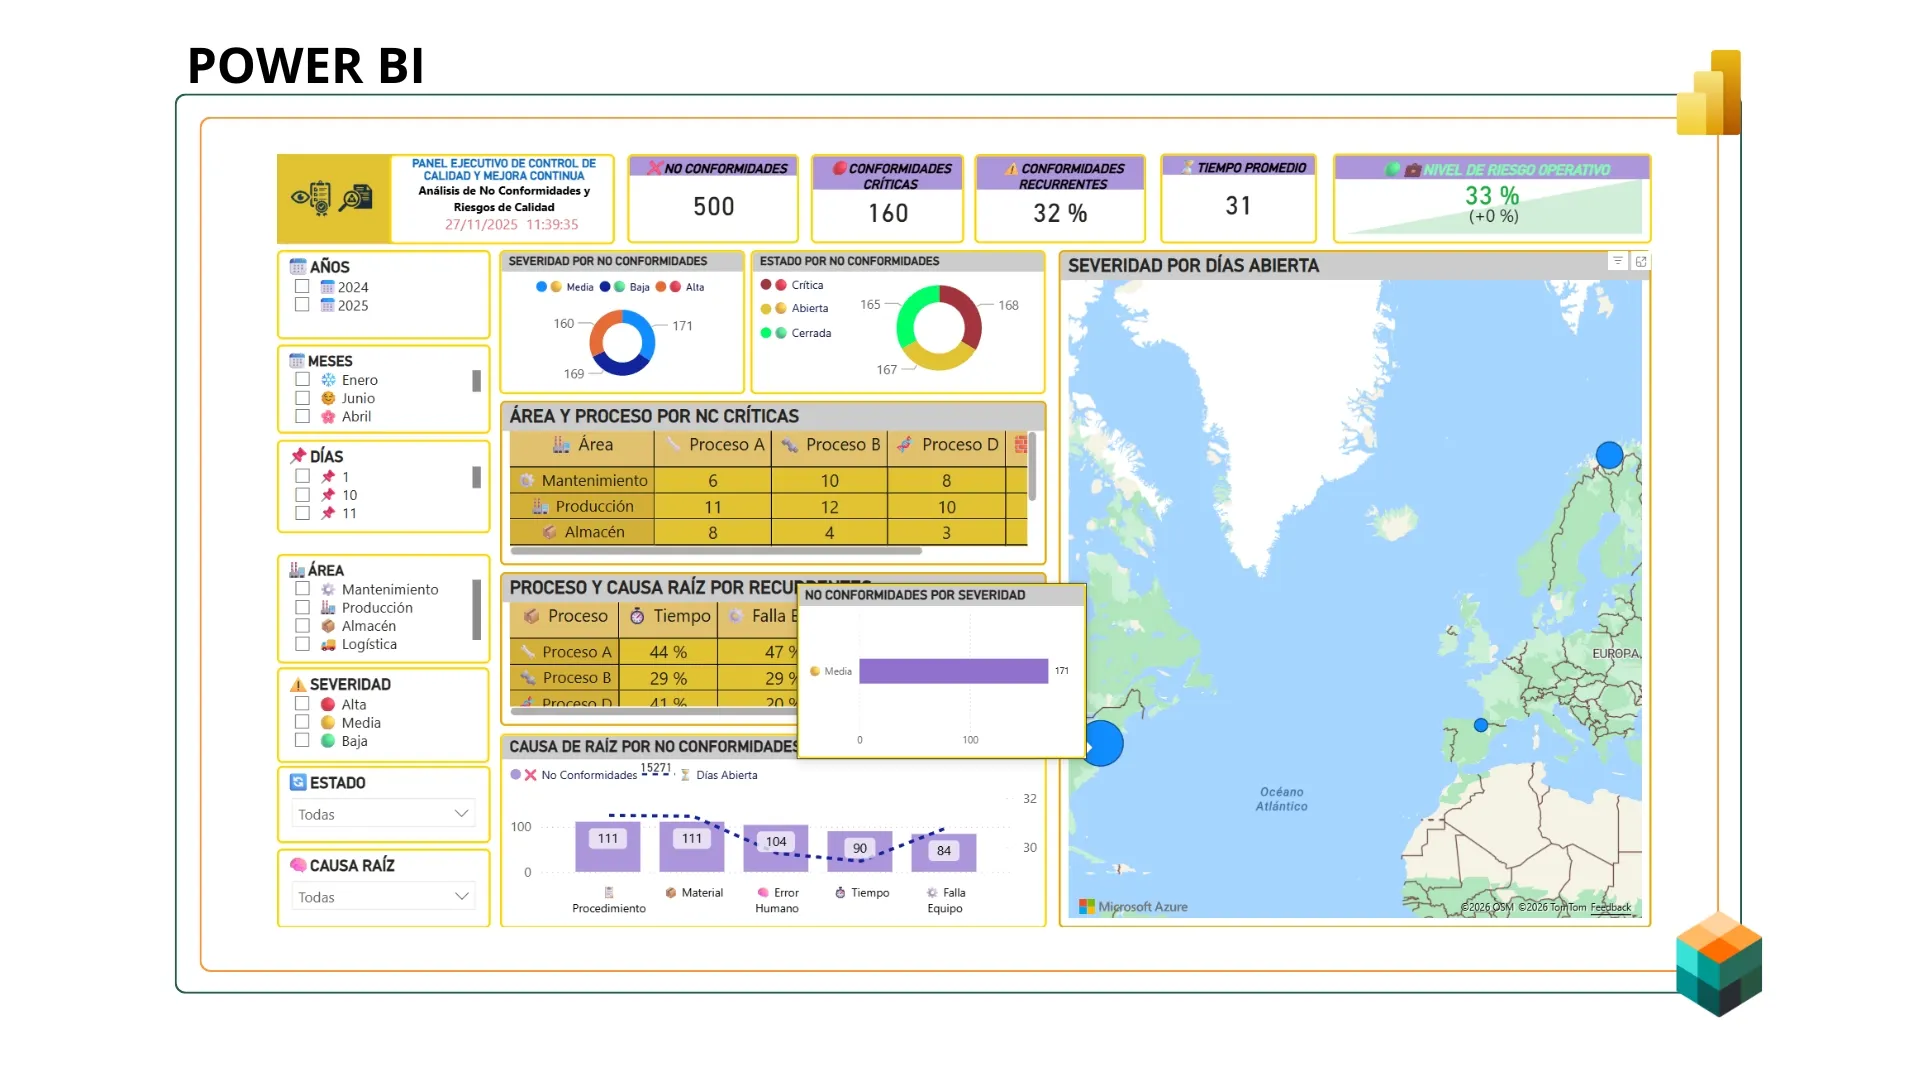This screenshot has width=1920, height=1080.
Task: Tick the Logística area checkbox
Action: click(x=302, y=644)
